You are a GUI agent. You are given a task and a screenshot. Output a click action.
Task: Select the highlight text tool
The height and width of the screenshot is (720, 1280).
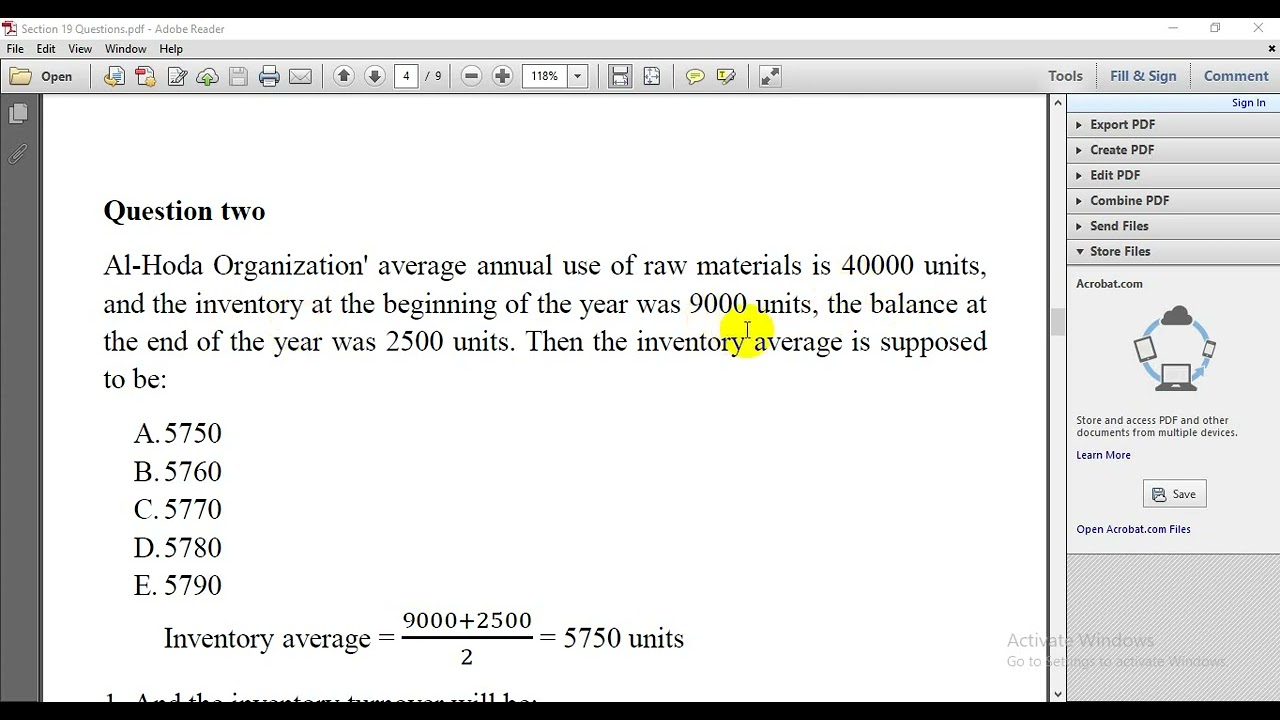click(x=726, y=76)
